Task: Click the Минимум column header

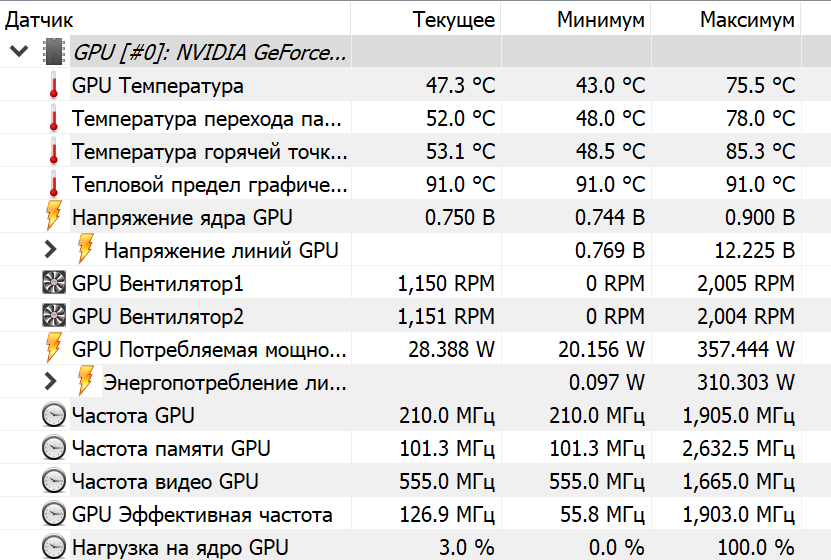Action: [601, 19]
